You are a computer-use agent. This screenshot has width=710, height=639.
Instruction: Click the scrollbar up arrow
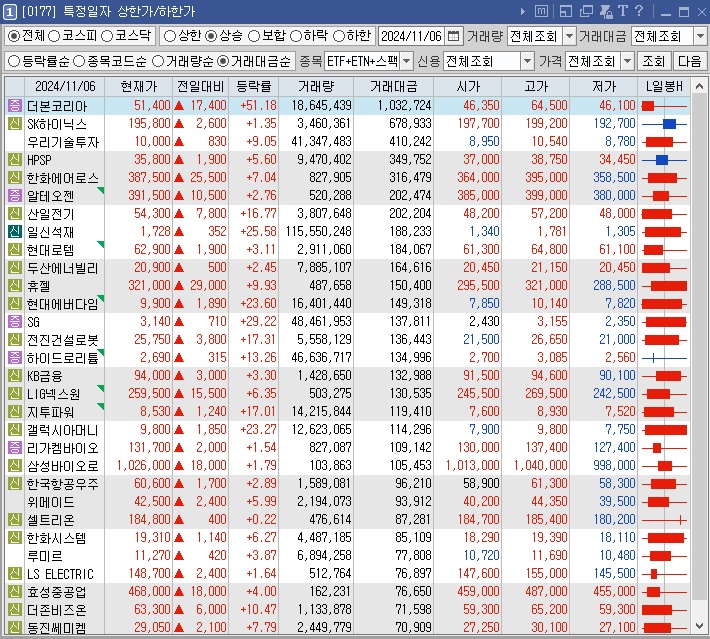point(699,86)
